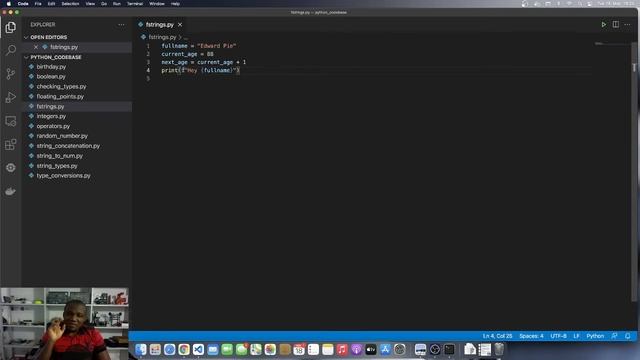Open the View menu
The height and width of the screenshot is (360, 640).
[x=90, y=4]
